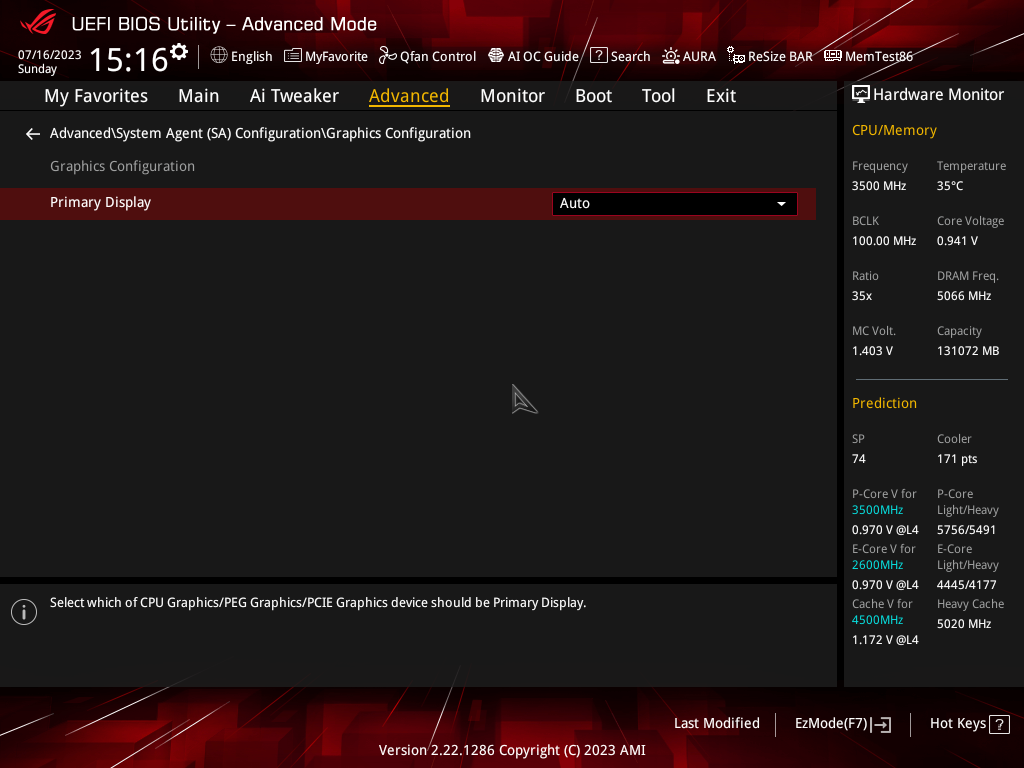Screen dimensions: 1024x768
Task: Click the ROG logo icon
Action: pyautogui.click(x=38, y=23)
